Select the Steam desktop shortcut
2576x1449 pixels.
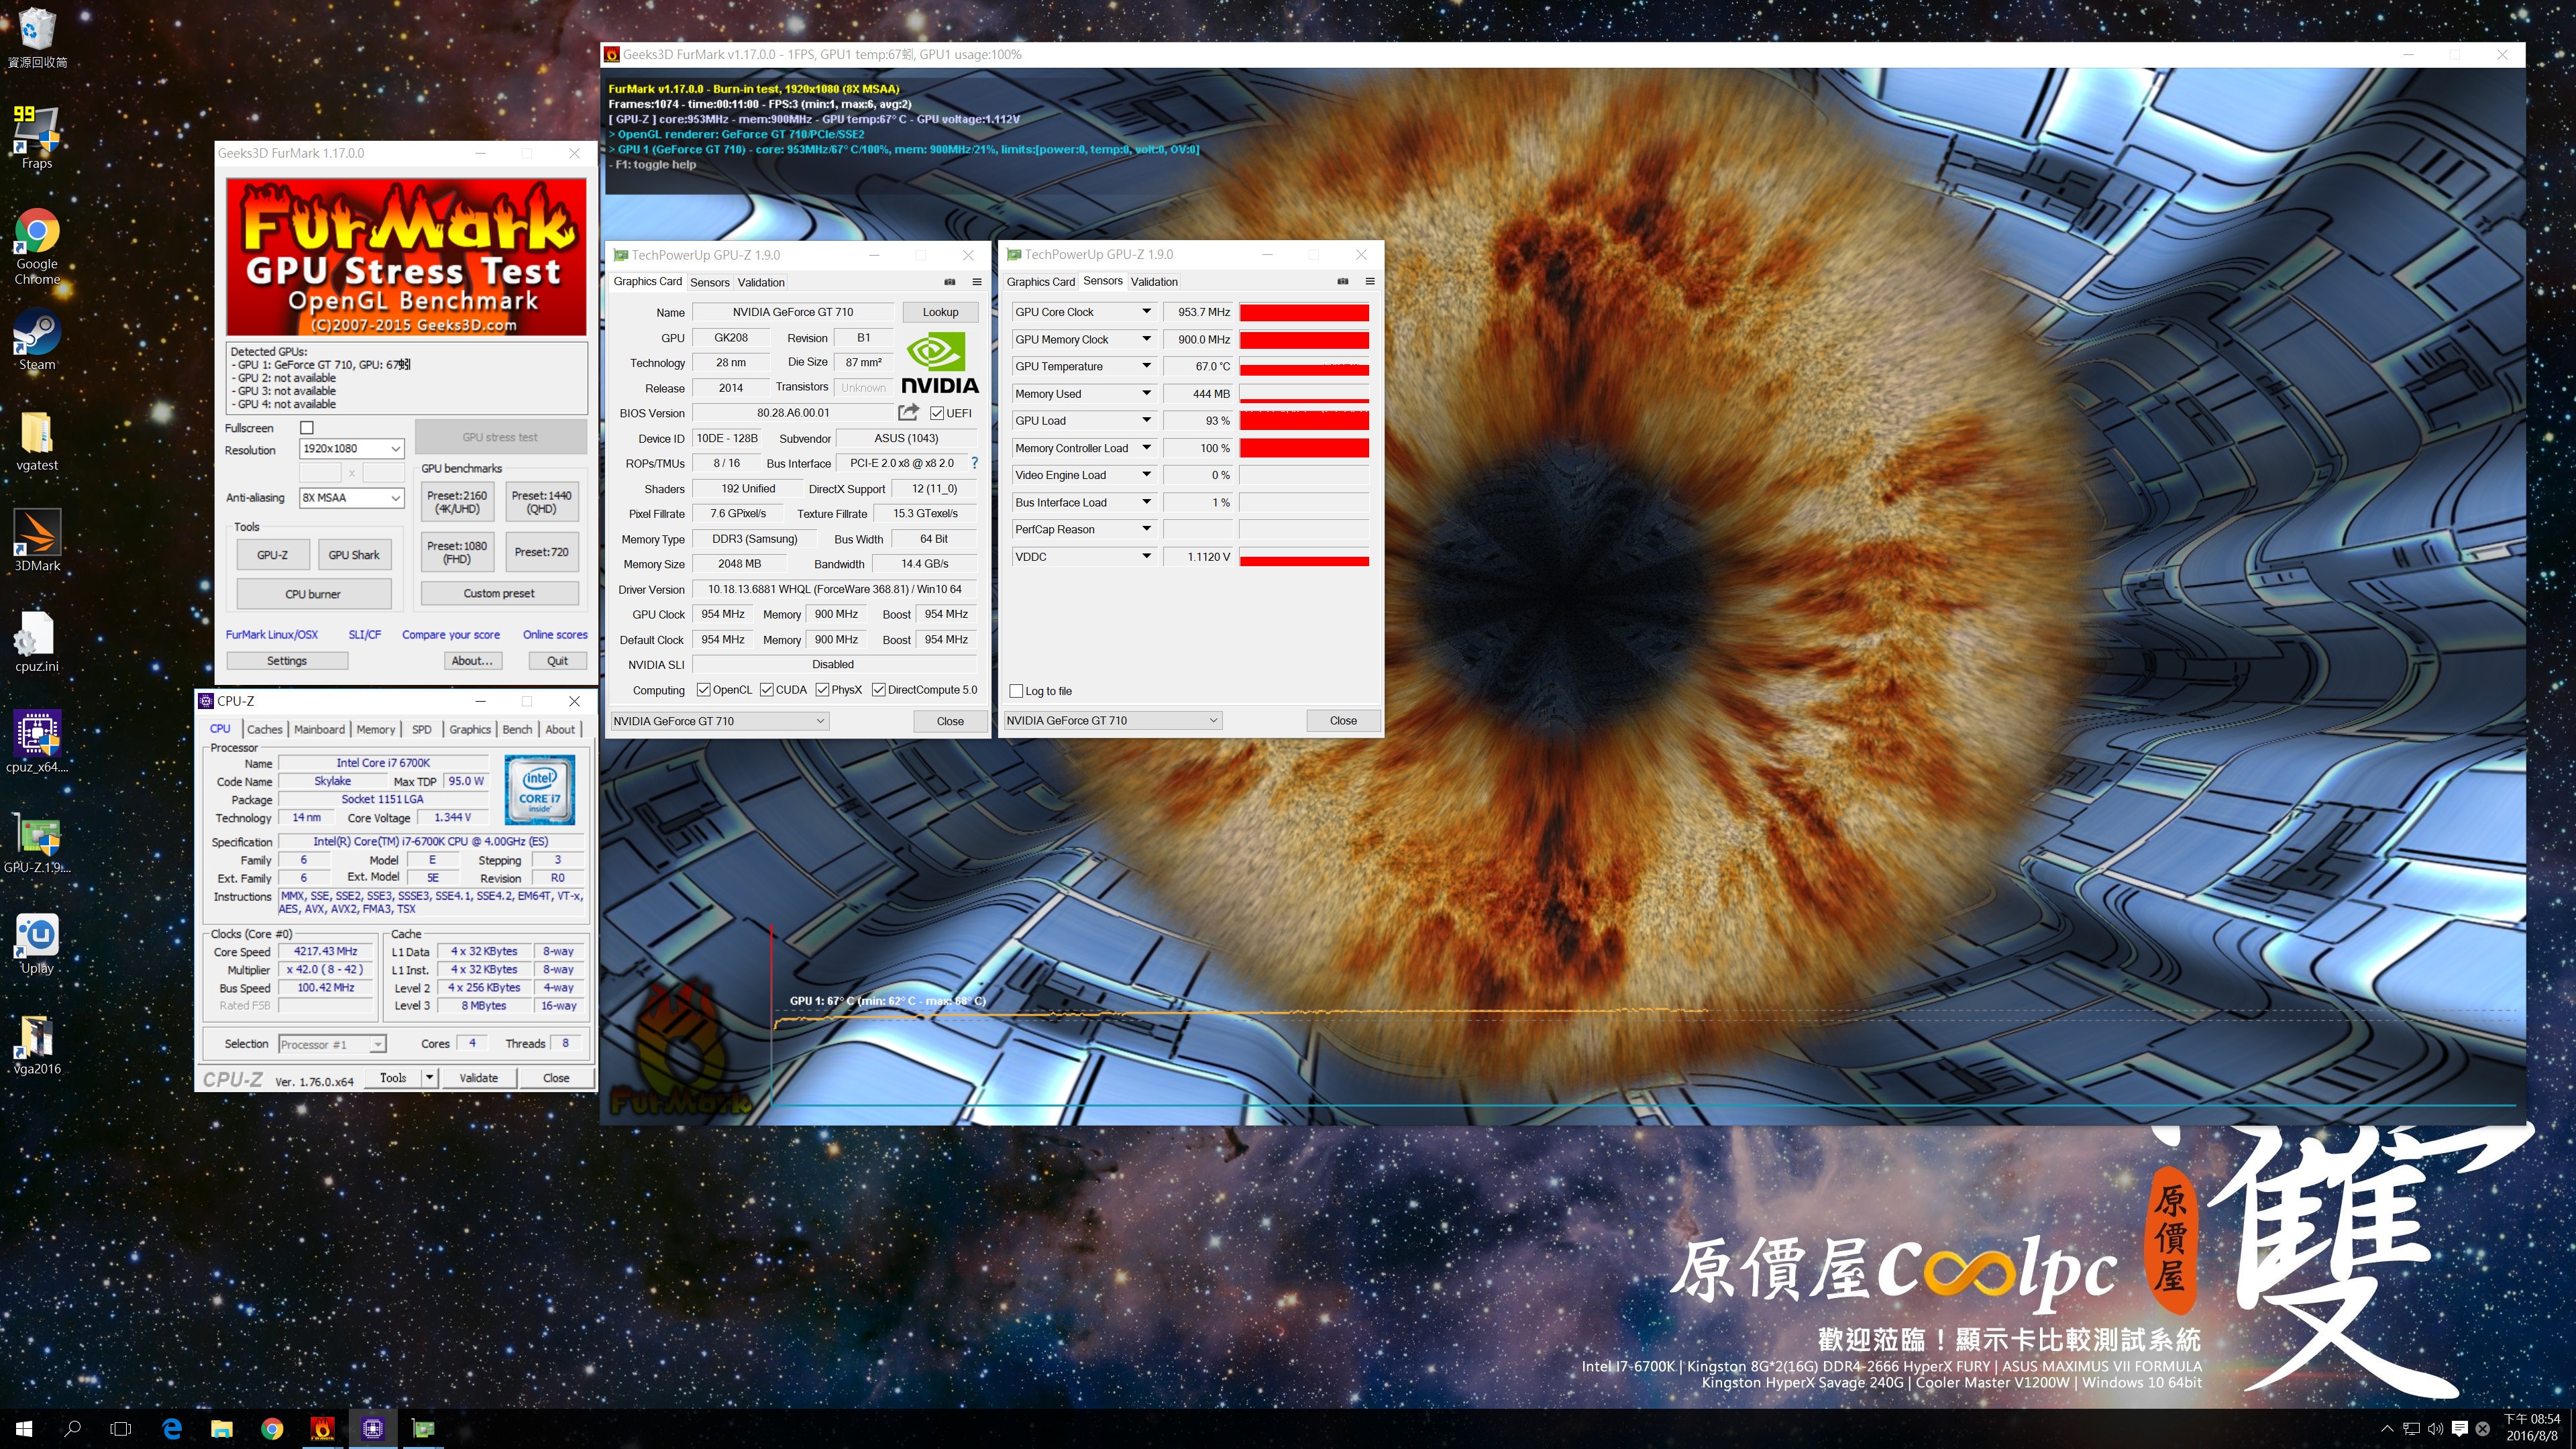click(37, 340)
